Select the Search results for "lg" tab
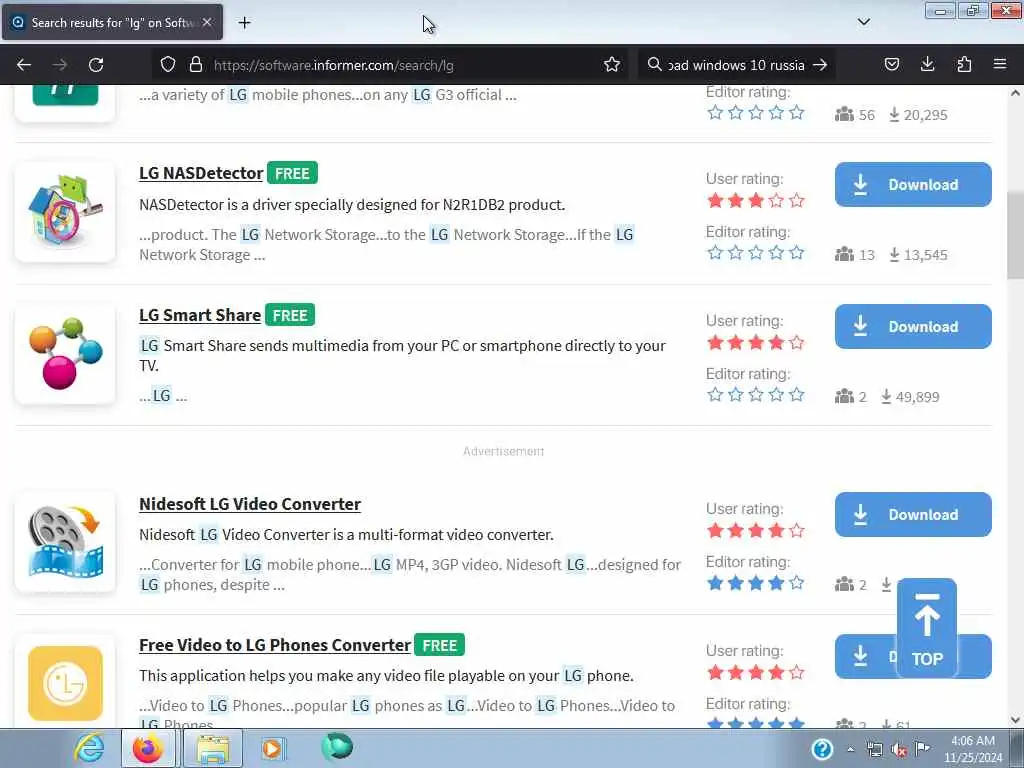The width and height of the screenshot is (1024, 768). coord(112,22)
